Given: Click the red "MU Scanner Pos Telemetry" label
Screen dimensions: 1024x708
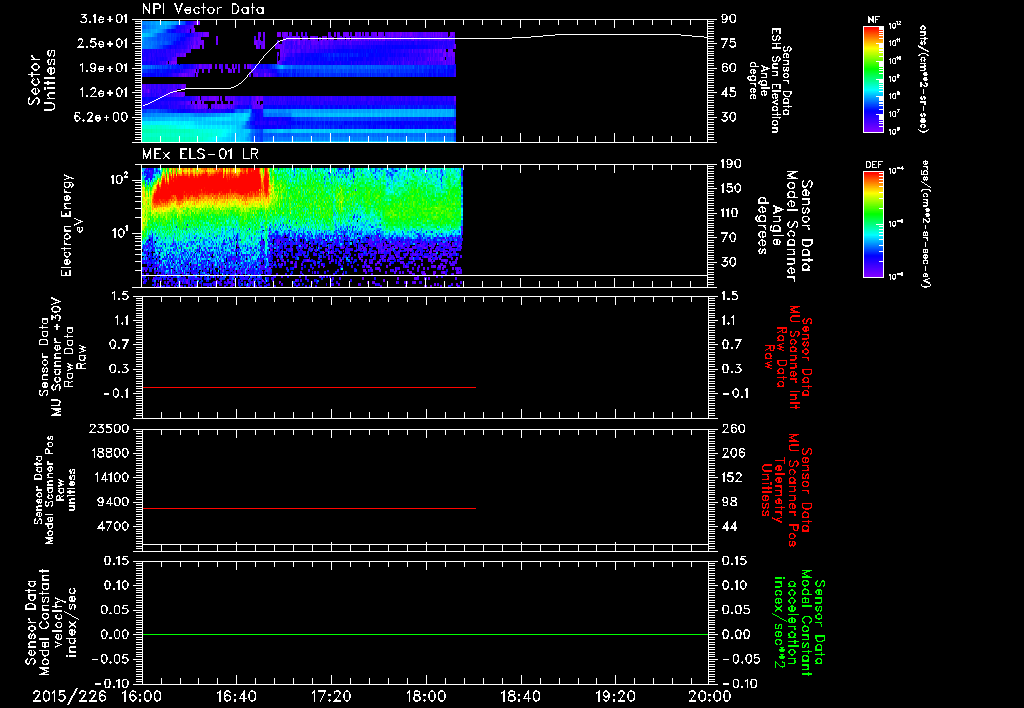Looking at the screenshot, I should 786,491.
